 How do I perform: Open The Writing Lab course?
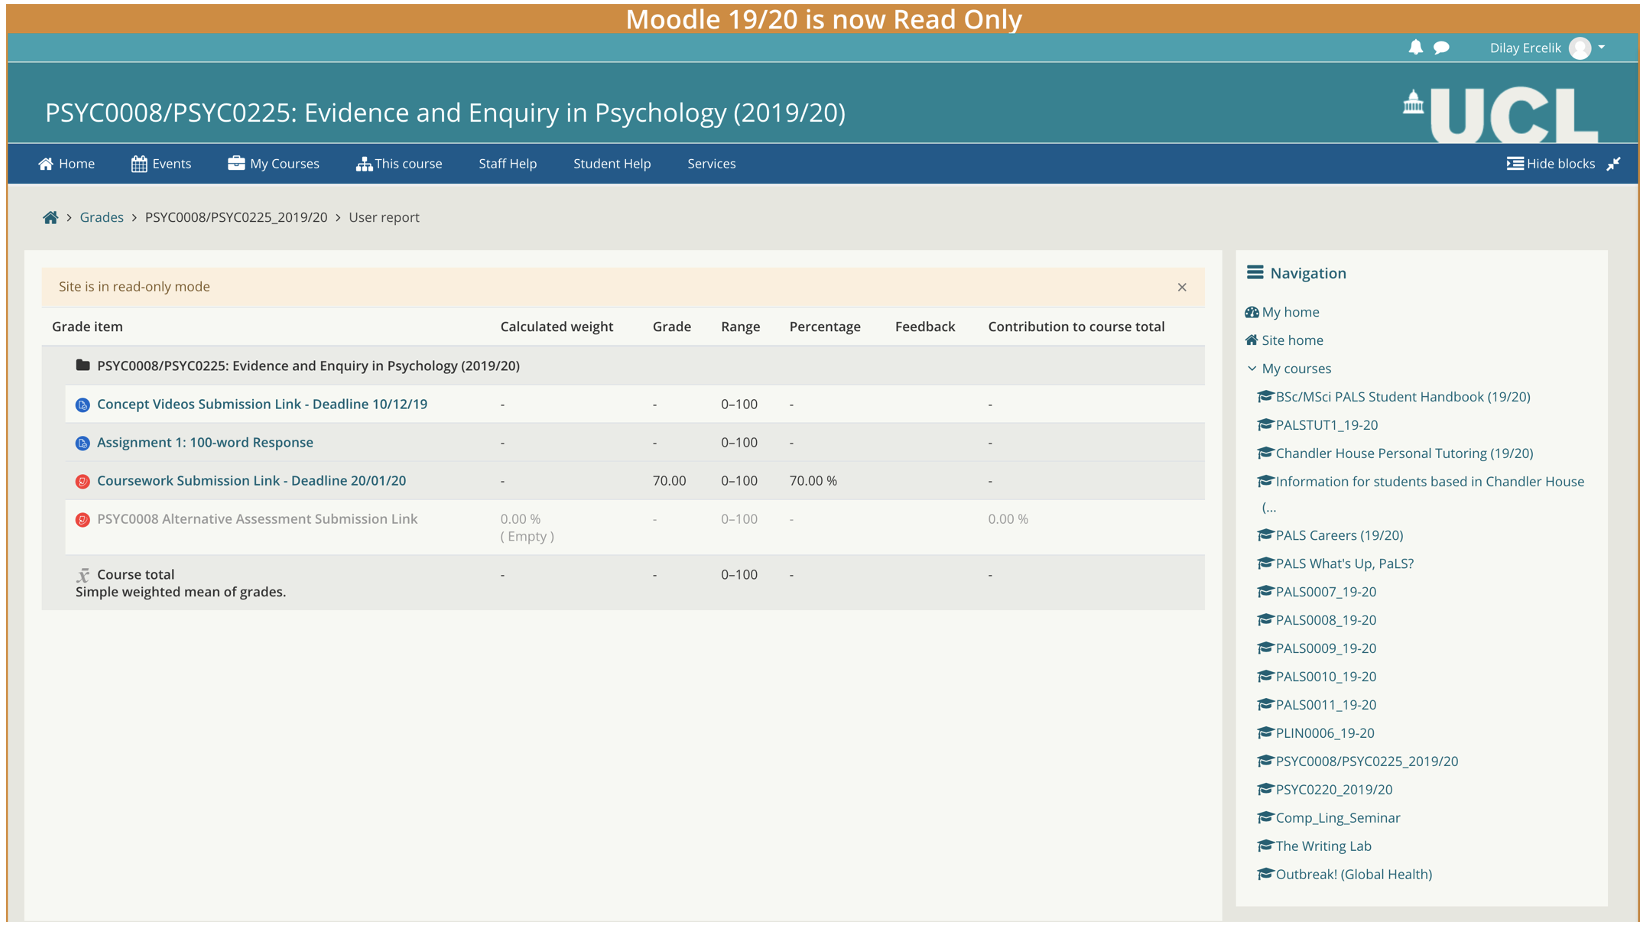coord(1323,846)
